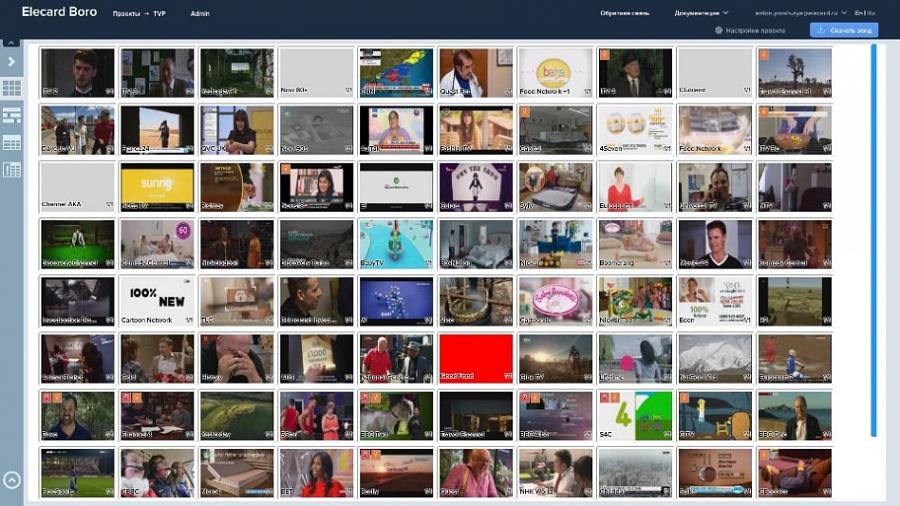Open the table view icon in sidebar
Image resolution: width=900 pixels, height=506 pixels.
[x=12, y=143]
